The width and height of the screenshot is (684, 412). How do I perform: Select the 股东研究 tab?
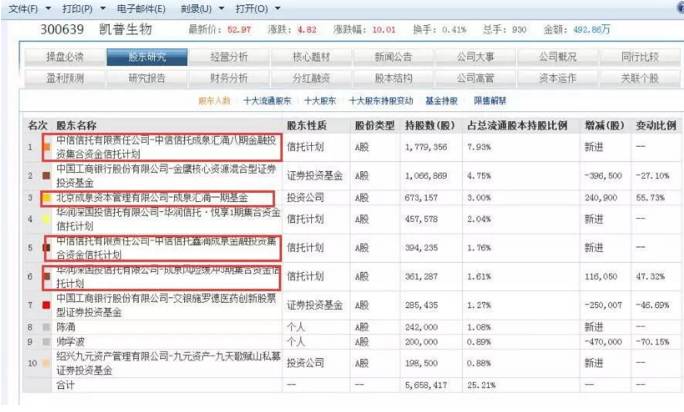pos(147,57)
